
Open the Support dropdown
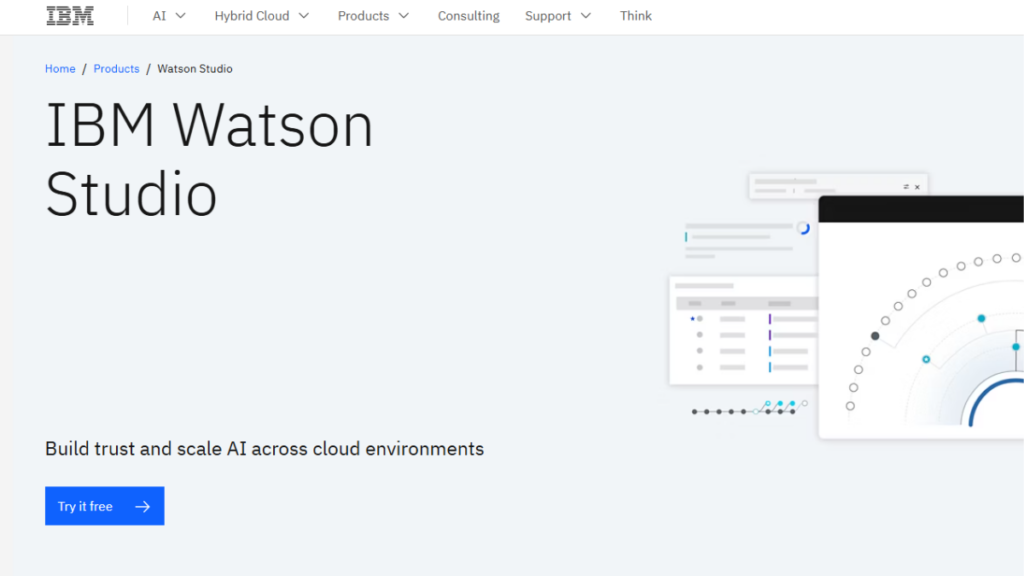557,15
